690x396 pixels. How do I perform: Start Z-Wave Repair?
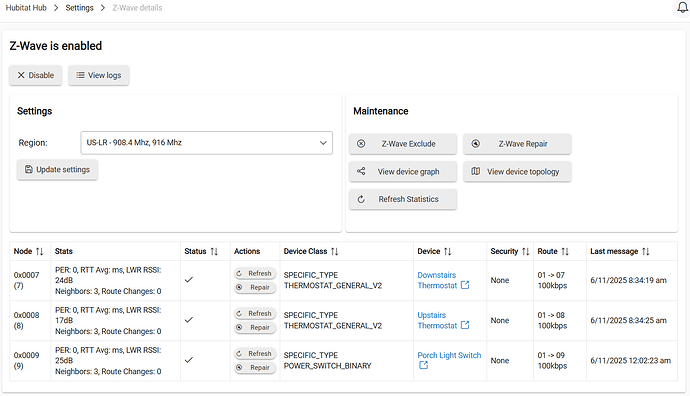point(517,144)
